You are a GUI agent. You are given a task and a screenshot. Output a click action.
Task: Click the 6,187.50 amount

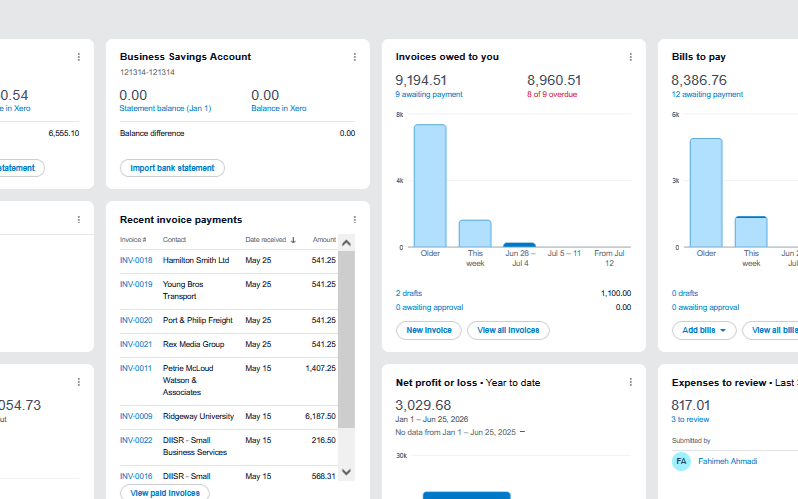[321, 416]
